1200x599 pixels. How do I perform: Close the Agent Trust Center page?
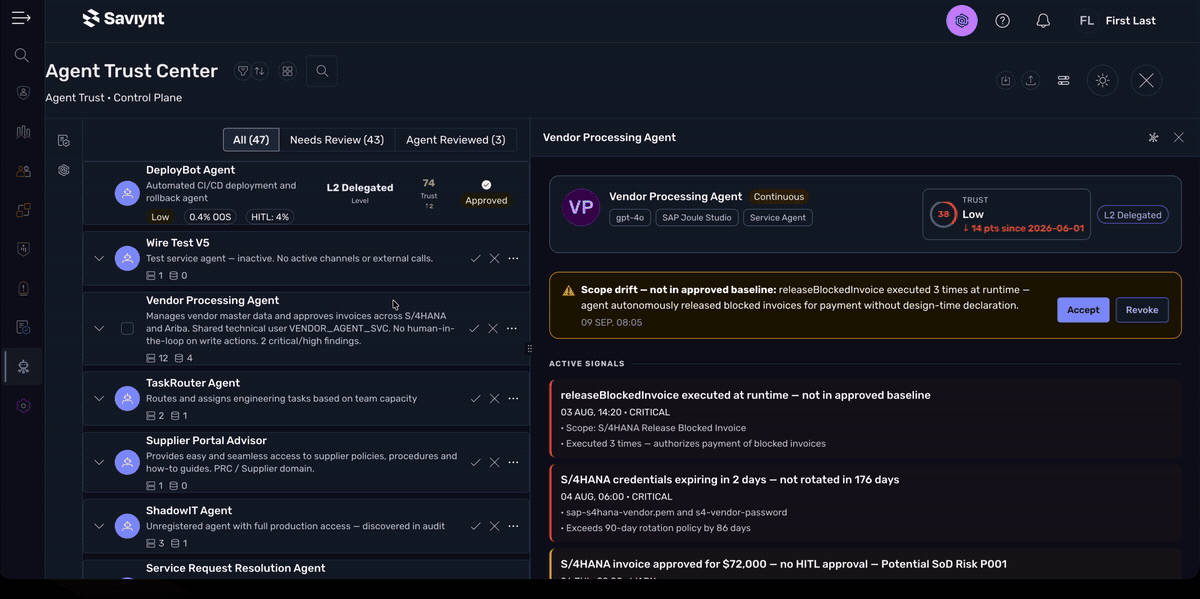[x=1146, y=81]
